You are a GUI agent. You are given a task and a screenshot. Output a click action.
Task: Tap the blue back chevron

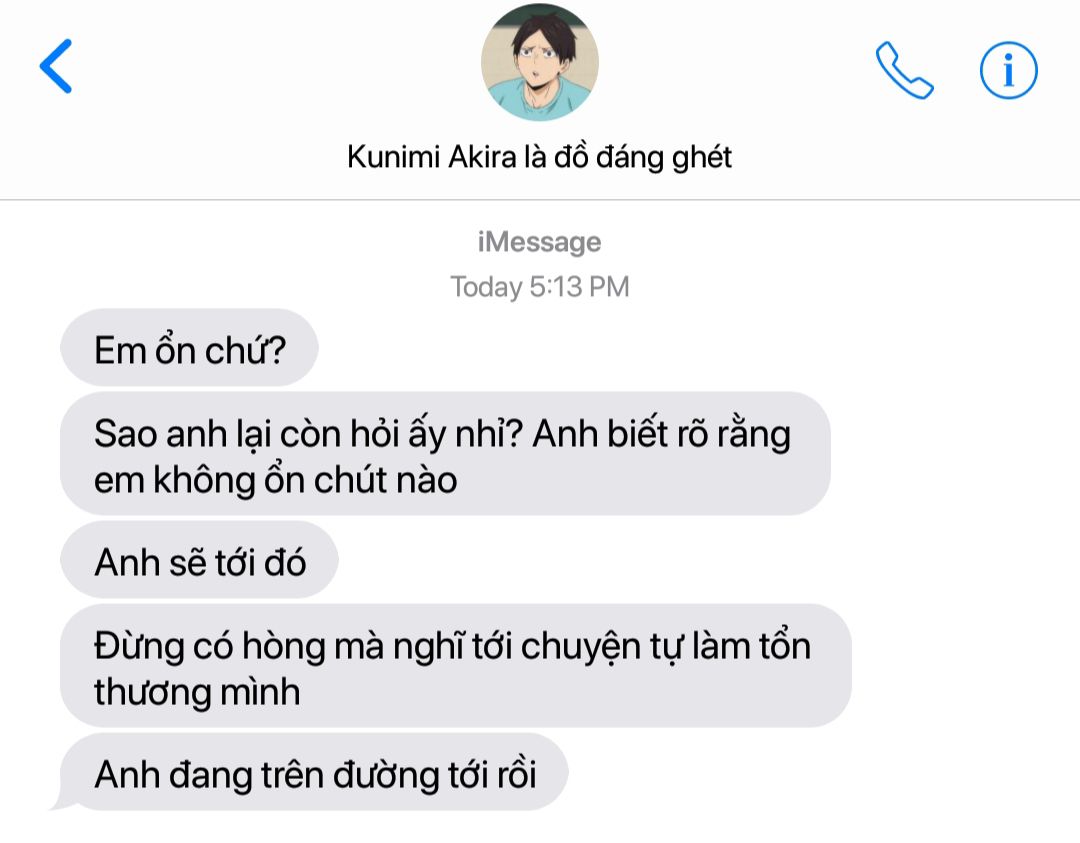click(x=56, y=66)
